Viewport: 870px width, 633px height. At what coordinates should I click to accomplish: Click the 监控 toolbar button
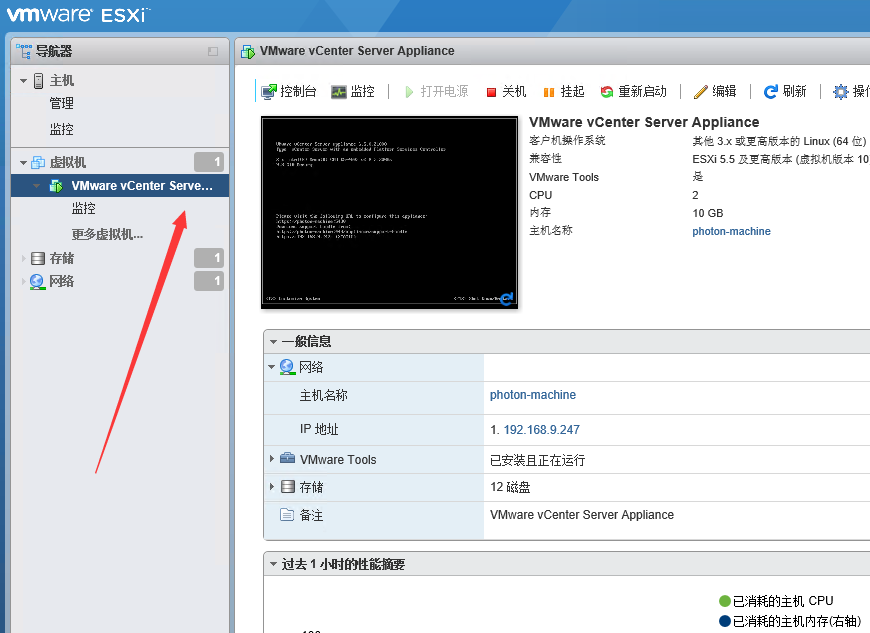click(353, 91)
